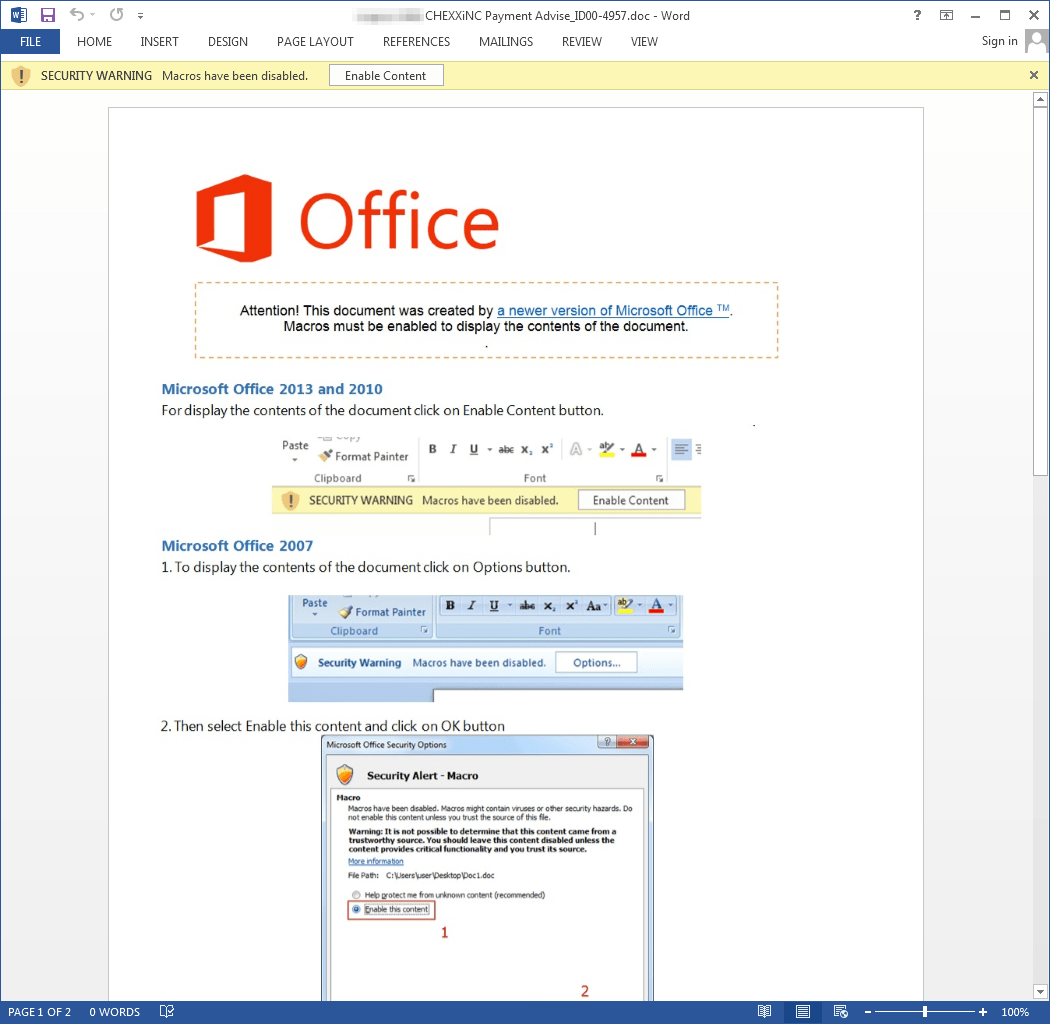
Task: Click the line "2. Then select Enable this content..."
Action: [x=333, y=726]
